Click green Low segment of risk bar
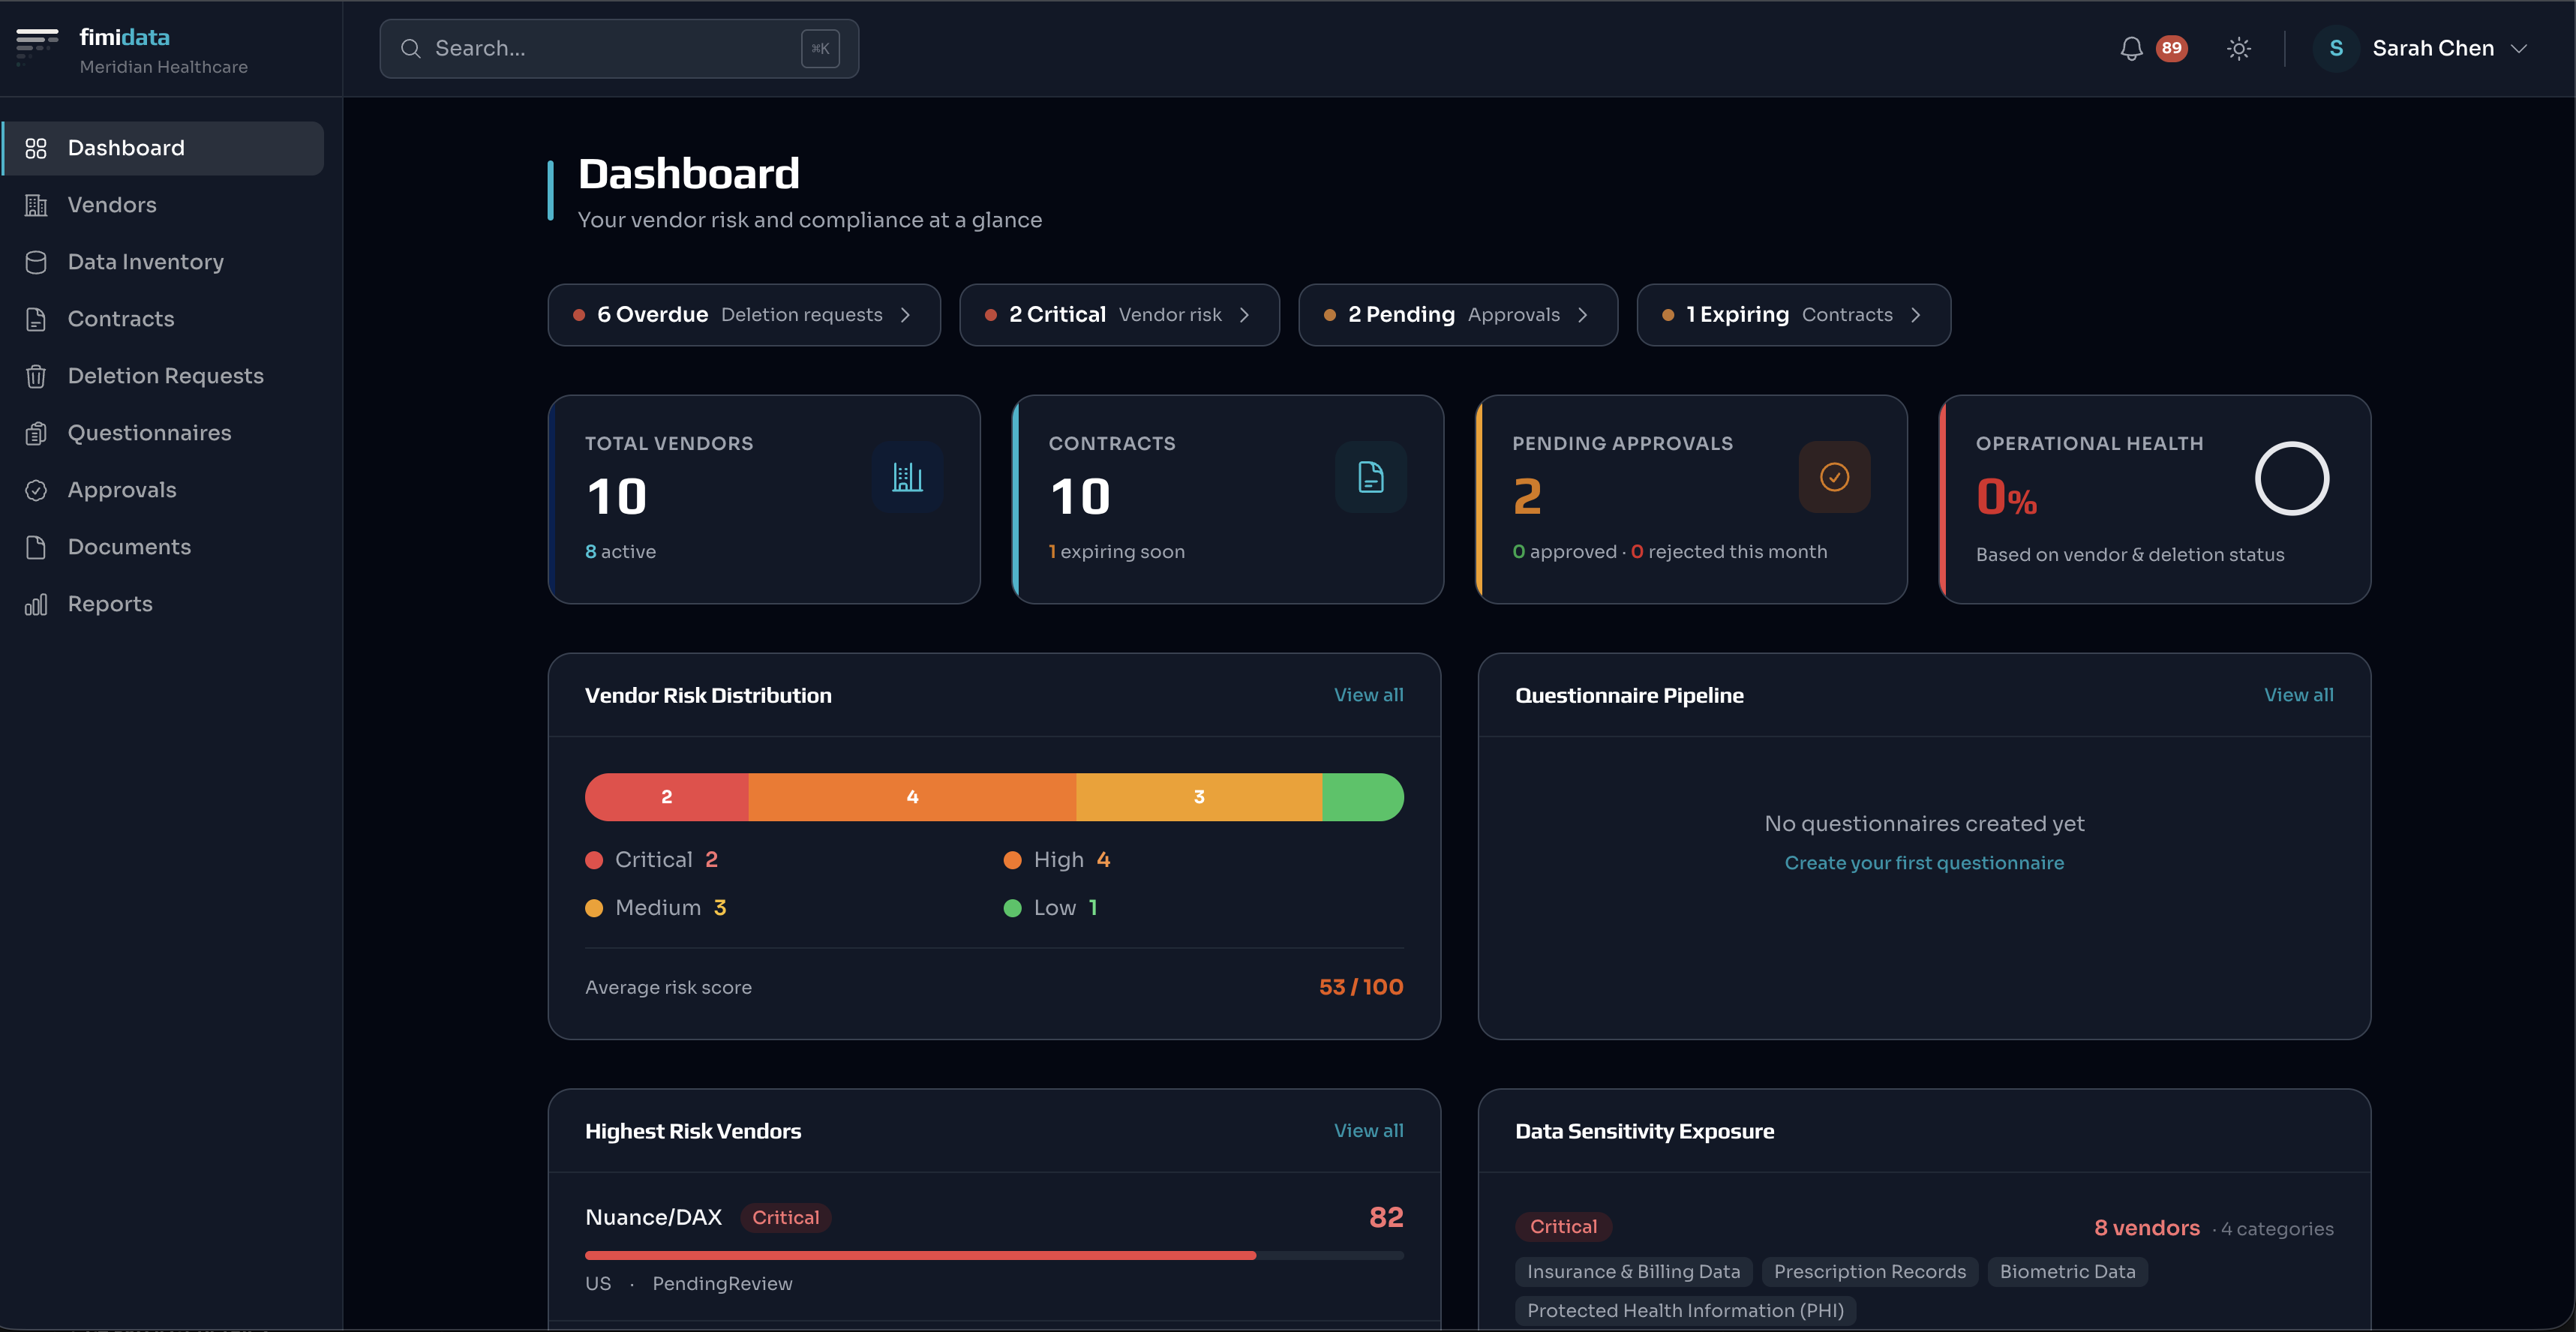This screenshot has height=1332, width=2576. 1363,797
